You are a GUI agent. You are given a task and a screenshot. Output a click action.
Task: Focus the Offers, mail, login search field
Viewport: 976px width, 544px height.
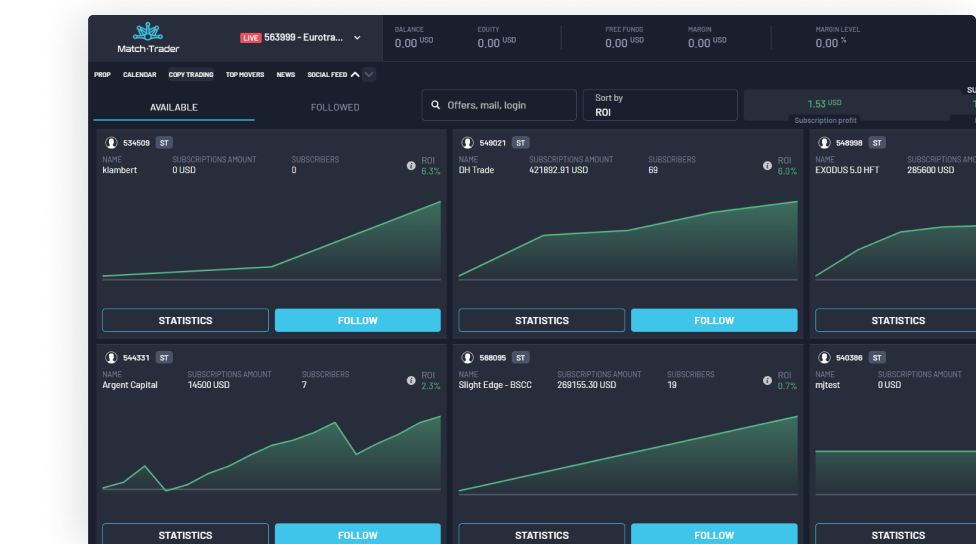[499, 105]
